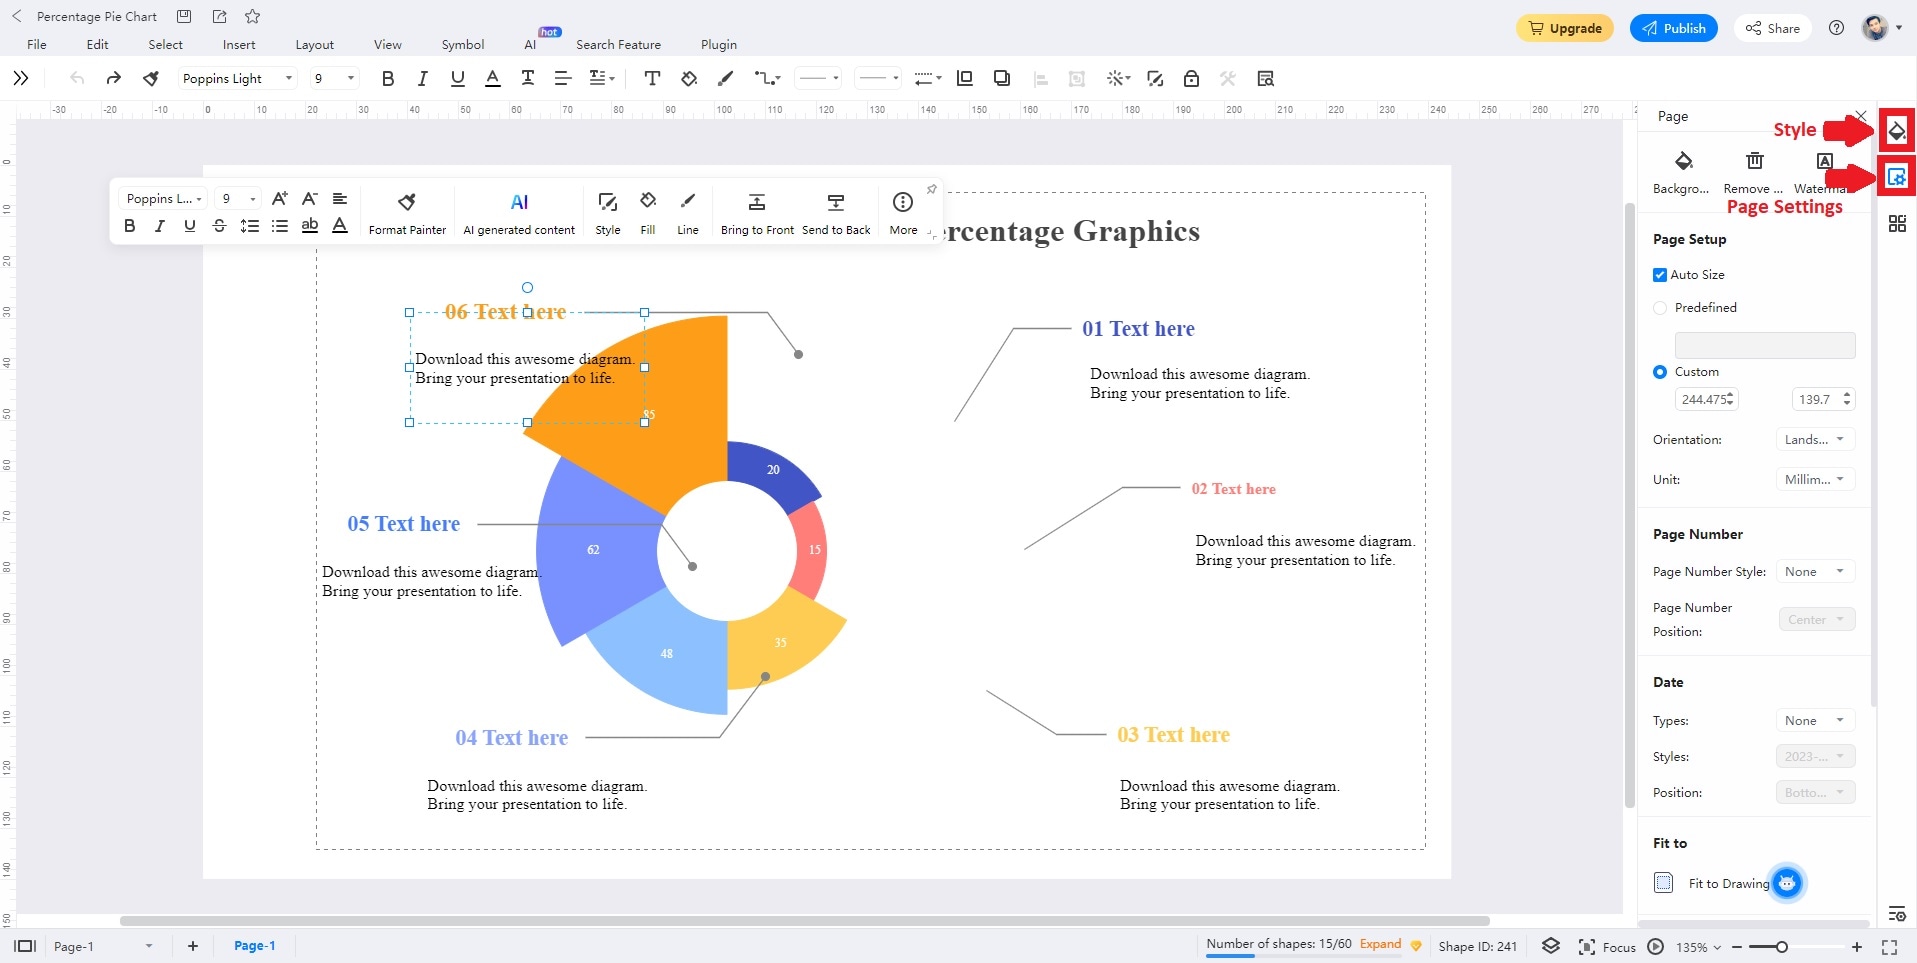Select the '01 Text here' label on canvas
Viewport: 1917px width, 963px height.
pos(1138,328)
